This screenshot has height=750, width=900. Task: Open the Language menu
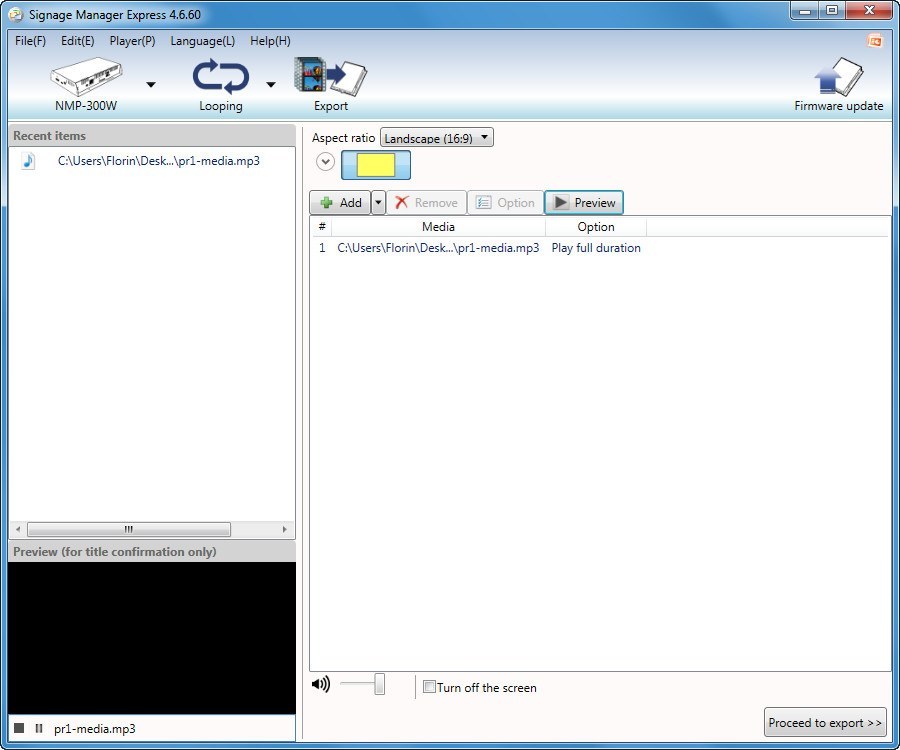click(202, 41)
